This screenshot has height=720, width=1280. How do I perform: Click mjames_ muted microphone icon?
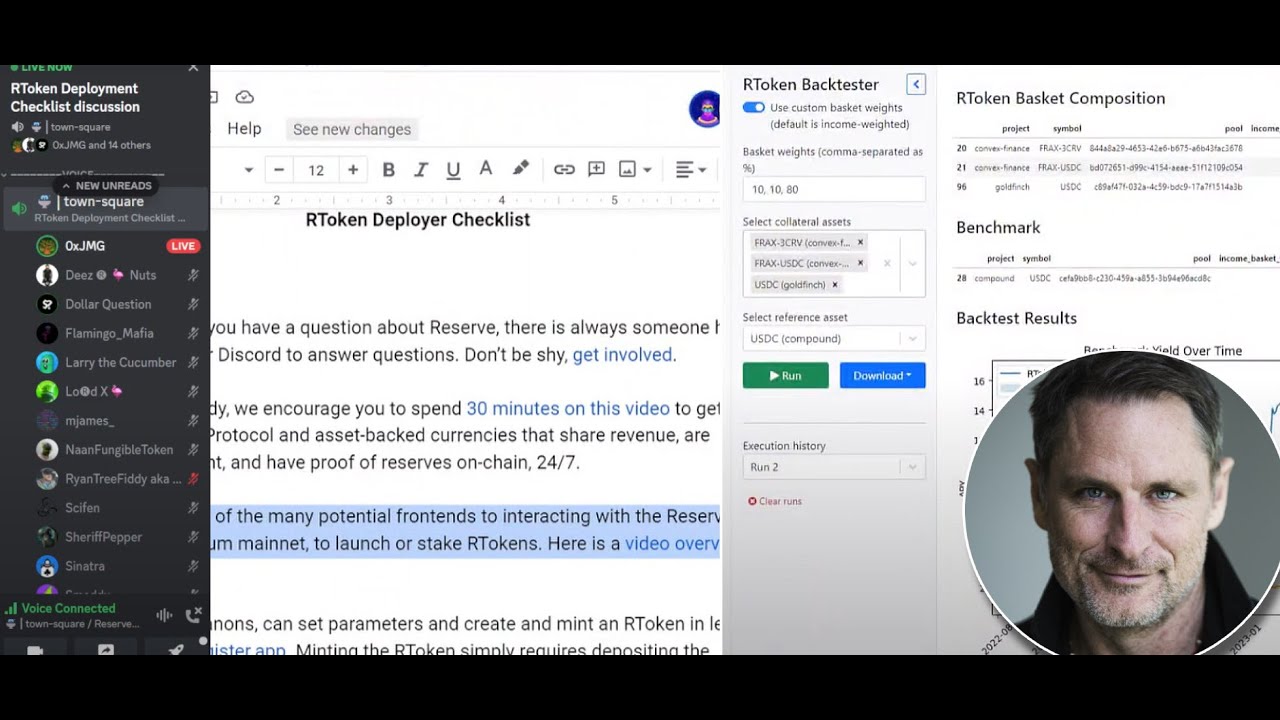click(x=193, y=421)
